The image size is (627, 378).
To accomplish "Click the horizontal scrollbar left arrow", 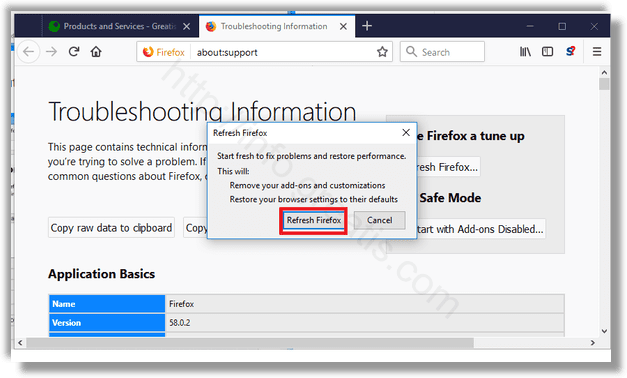I will coord(20,343).
